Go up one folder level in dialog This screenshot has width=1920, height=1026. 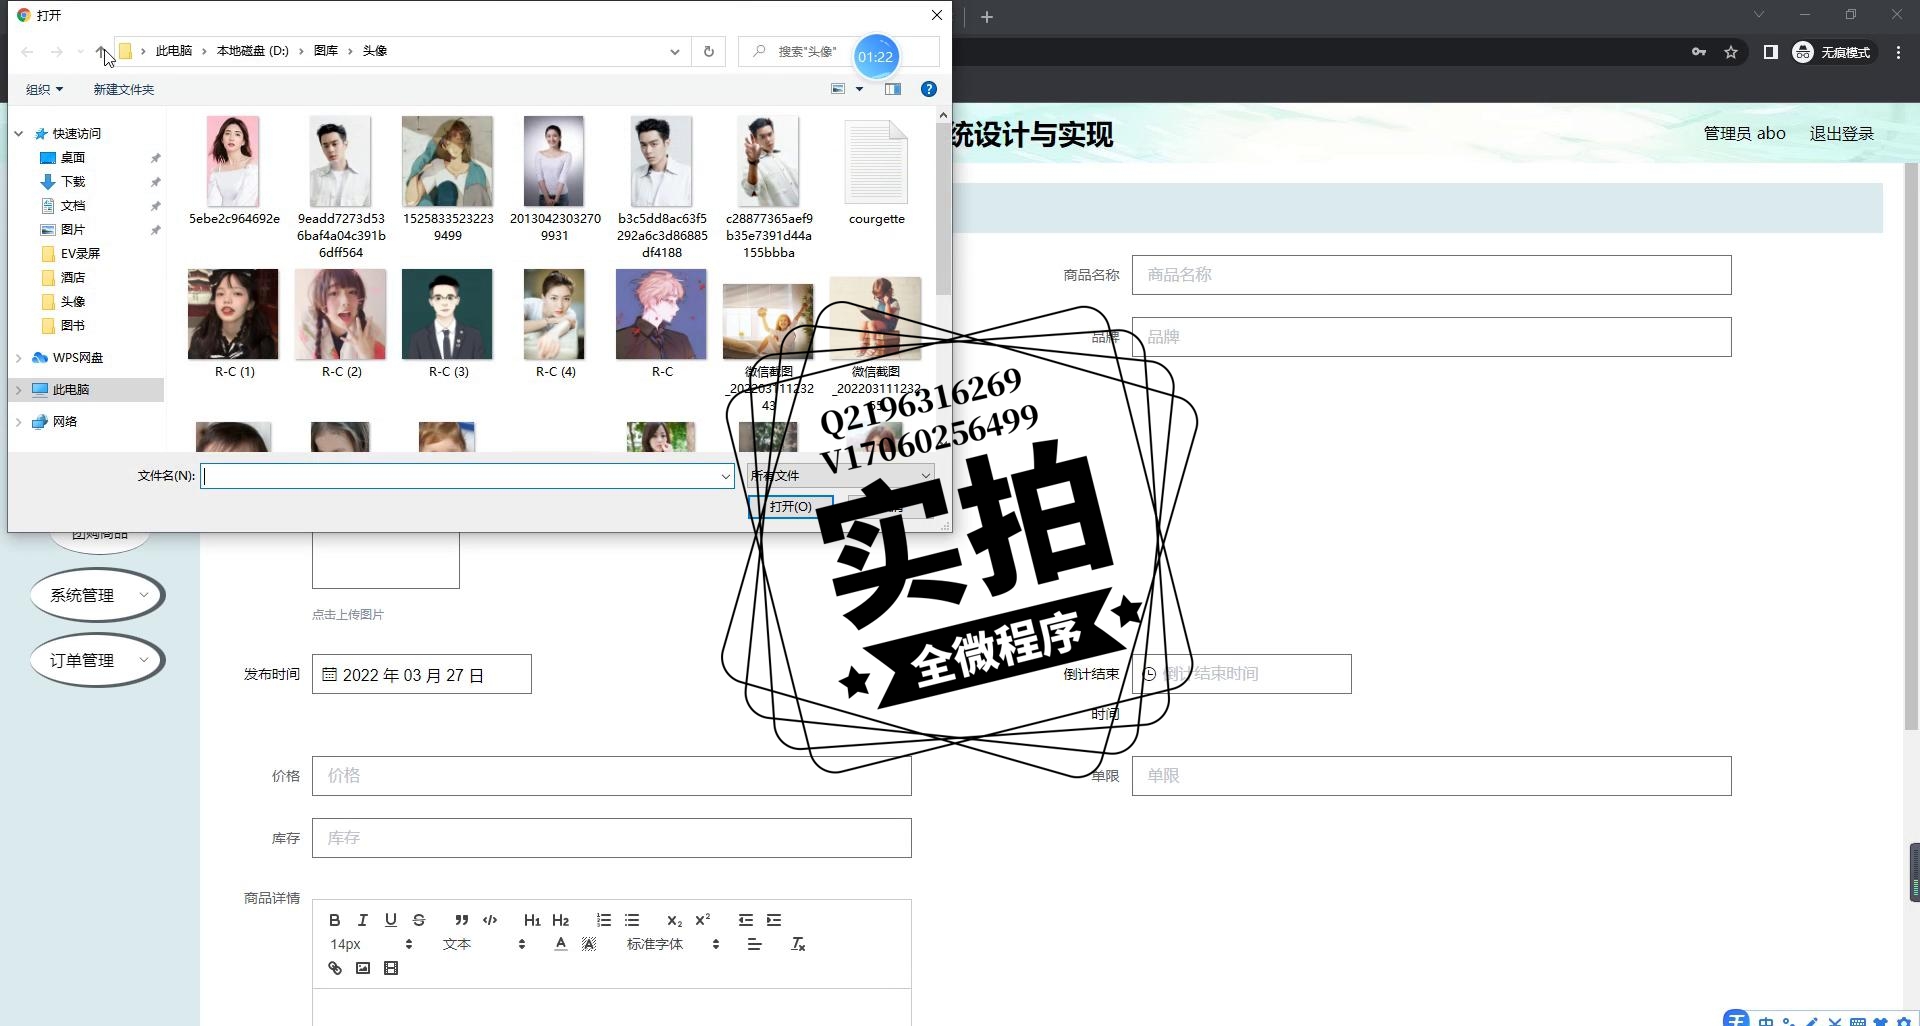pos(101,51)
